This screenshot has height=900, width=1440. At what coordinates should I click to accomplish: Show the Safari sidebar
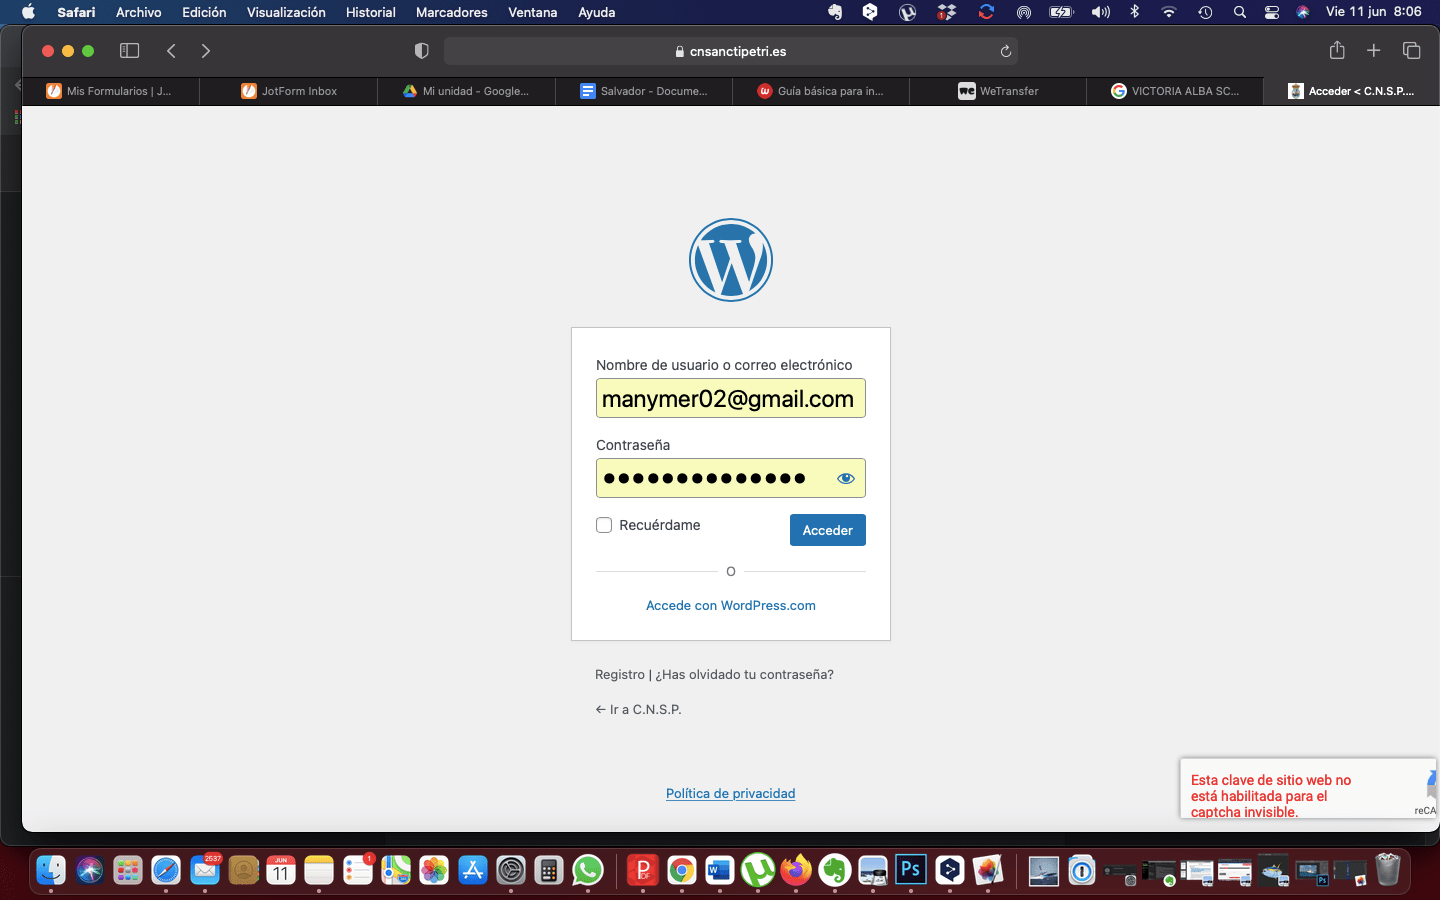click(x=129, y=51)
